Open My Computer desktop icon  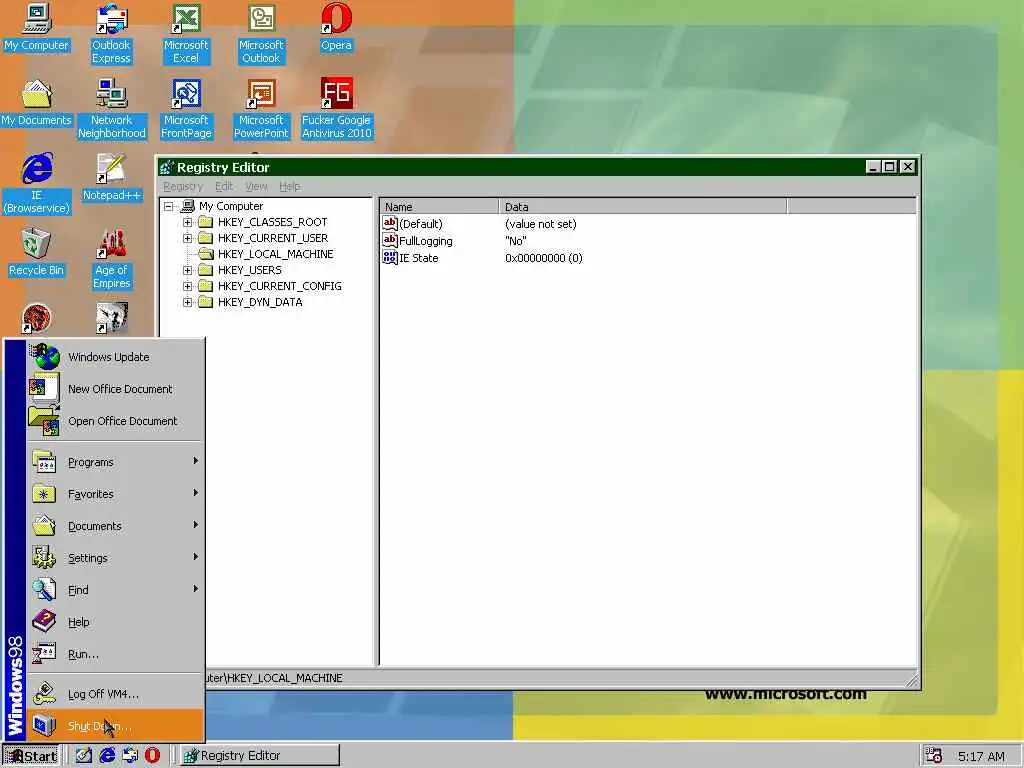[x=37, y=28]
